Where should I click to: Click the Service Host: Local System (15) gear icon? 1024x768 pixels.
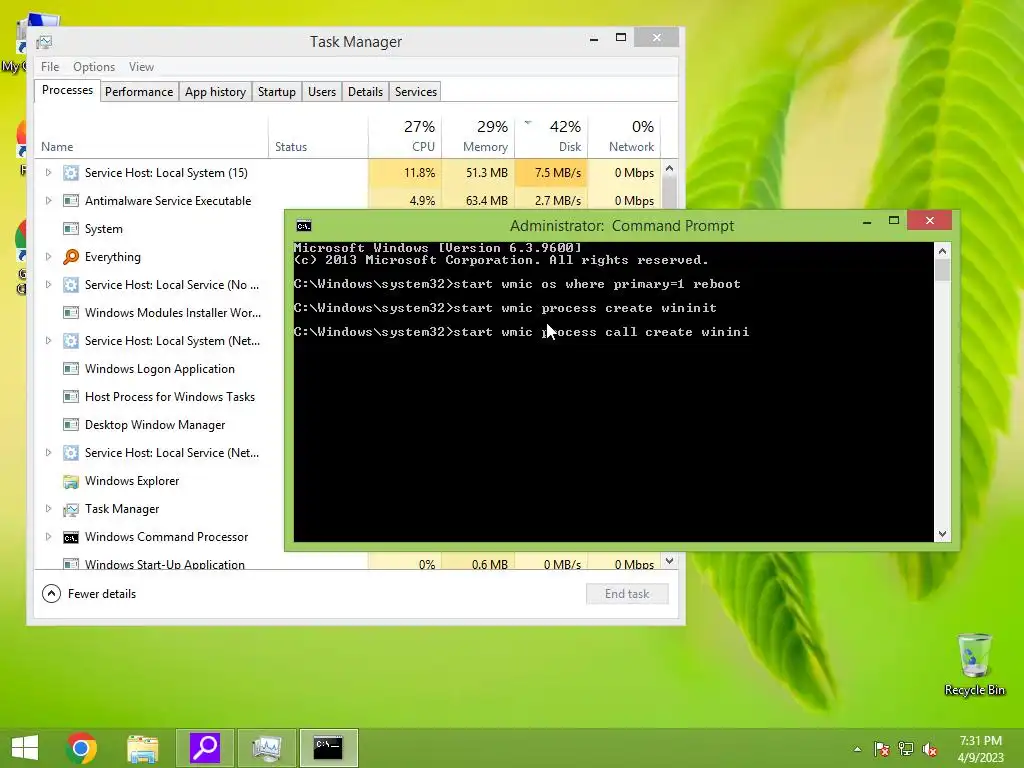tap(71, 173)
